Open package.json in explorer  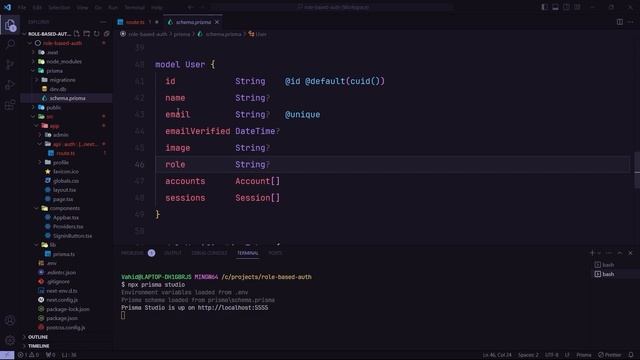point(62,318)
